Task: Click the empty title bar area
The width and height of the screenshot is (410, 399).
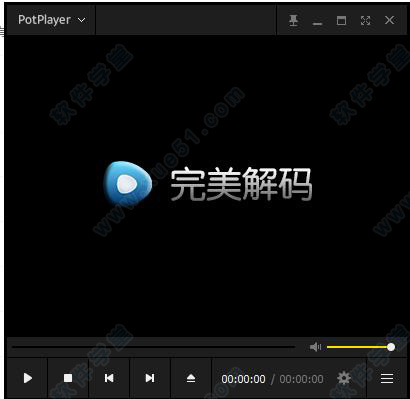Action: pyautogui.click(x=186, y=20)
